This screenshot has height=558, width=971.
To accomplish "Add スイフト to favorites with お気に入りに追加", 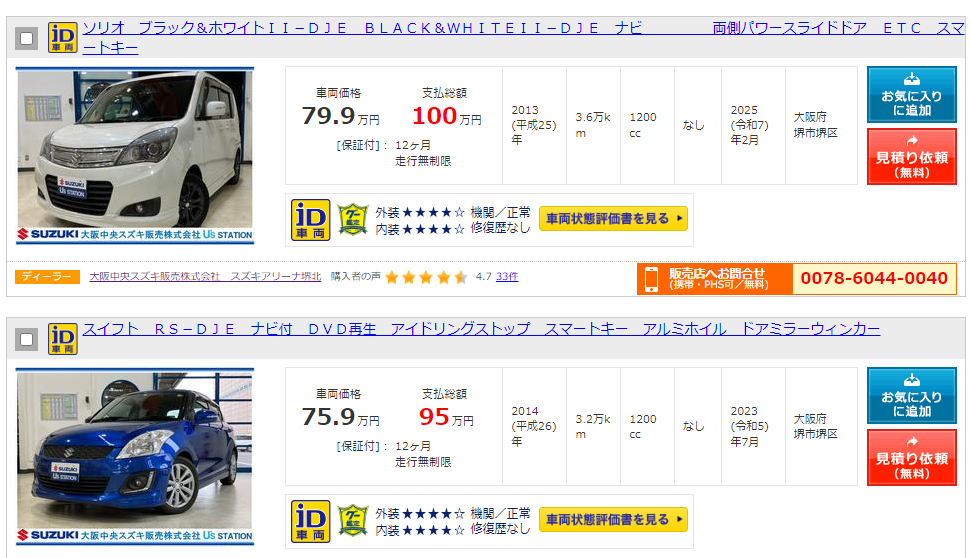I will (x=912, y=396).
